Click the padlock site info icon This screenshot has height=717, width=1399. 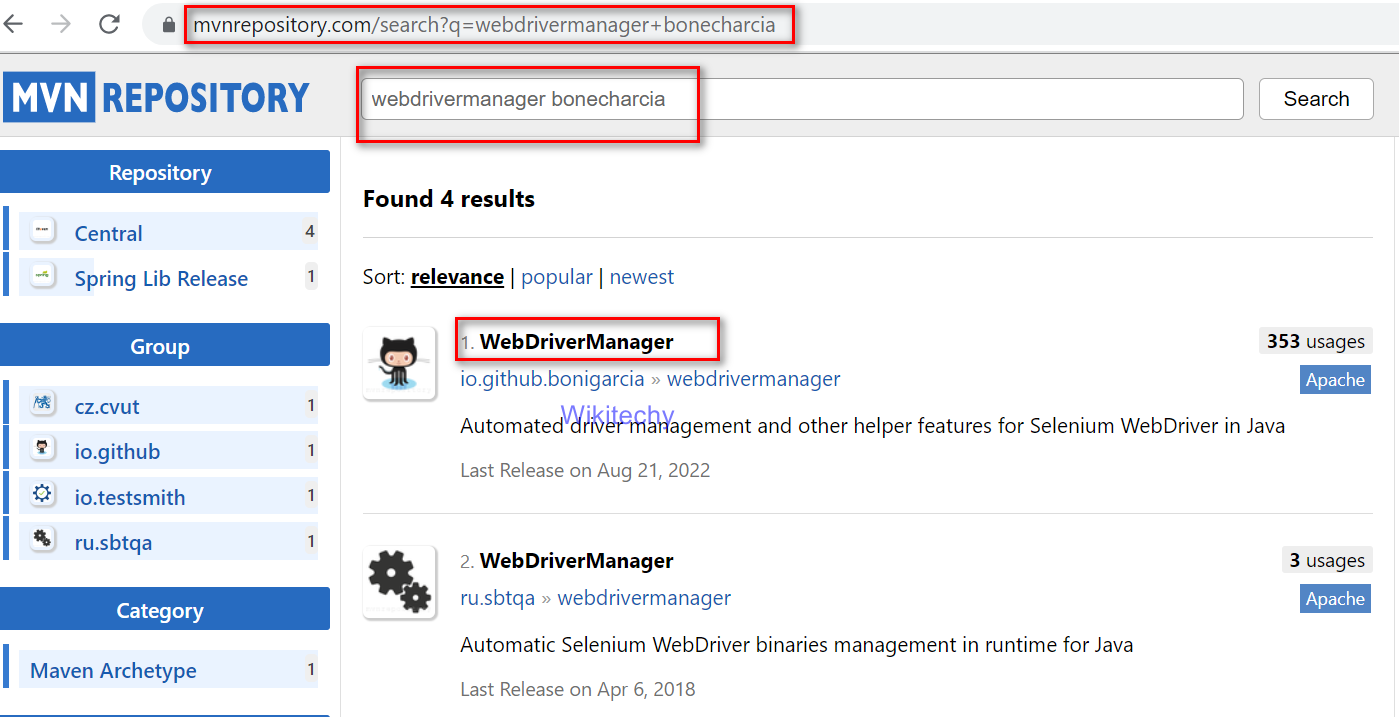tap(169, 26)
